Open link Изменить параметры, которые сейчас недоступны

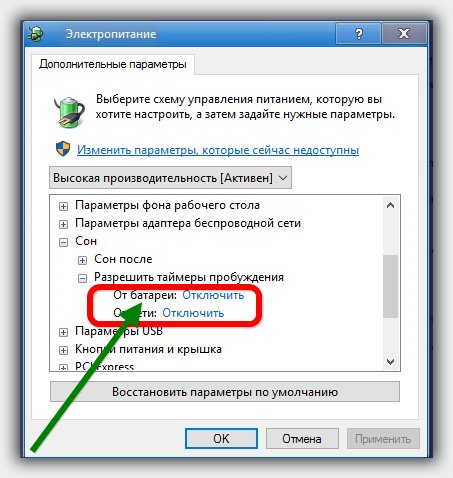pyautogui.click(x=218, y=150)
